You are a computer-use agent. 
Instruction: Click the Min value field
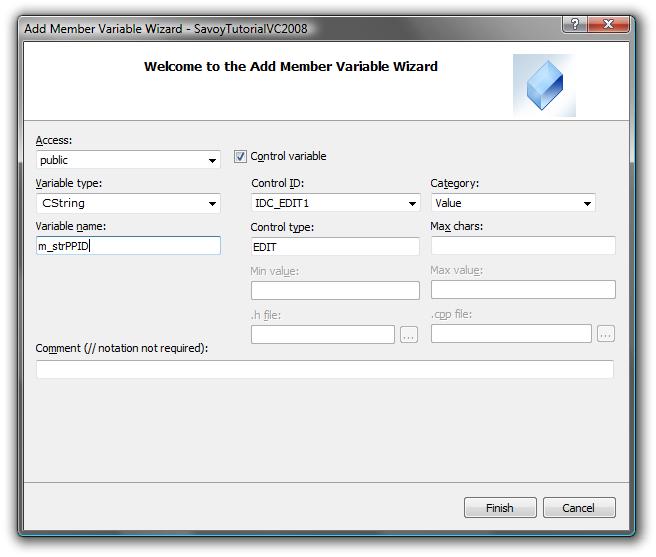point(334,291)
